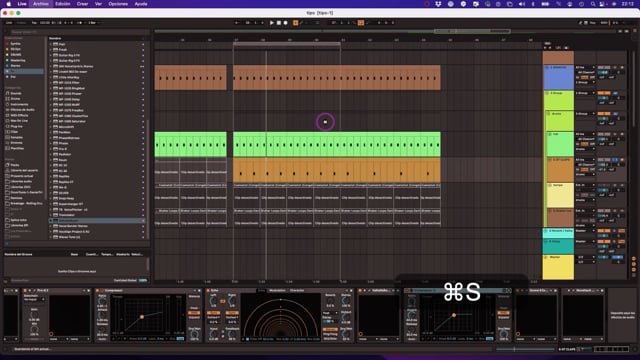Image resolution: width=640 pixels, height=360 pixels.
Task: Open the Sounds category
Action: 16,93
